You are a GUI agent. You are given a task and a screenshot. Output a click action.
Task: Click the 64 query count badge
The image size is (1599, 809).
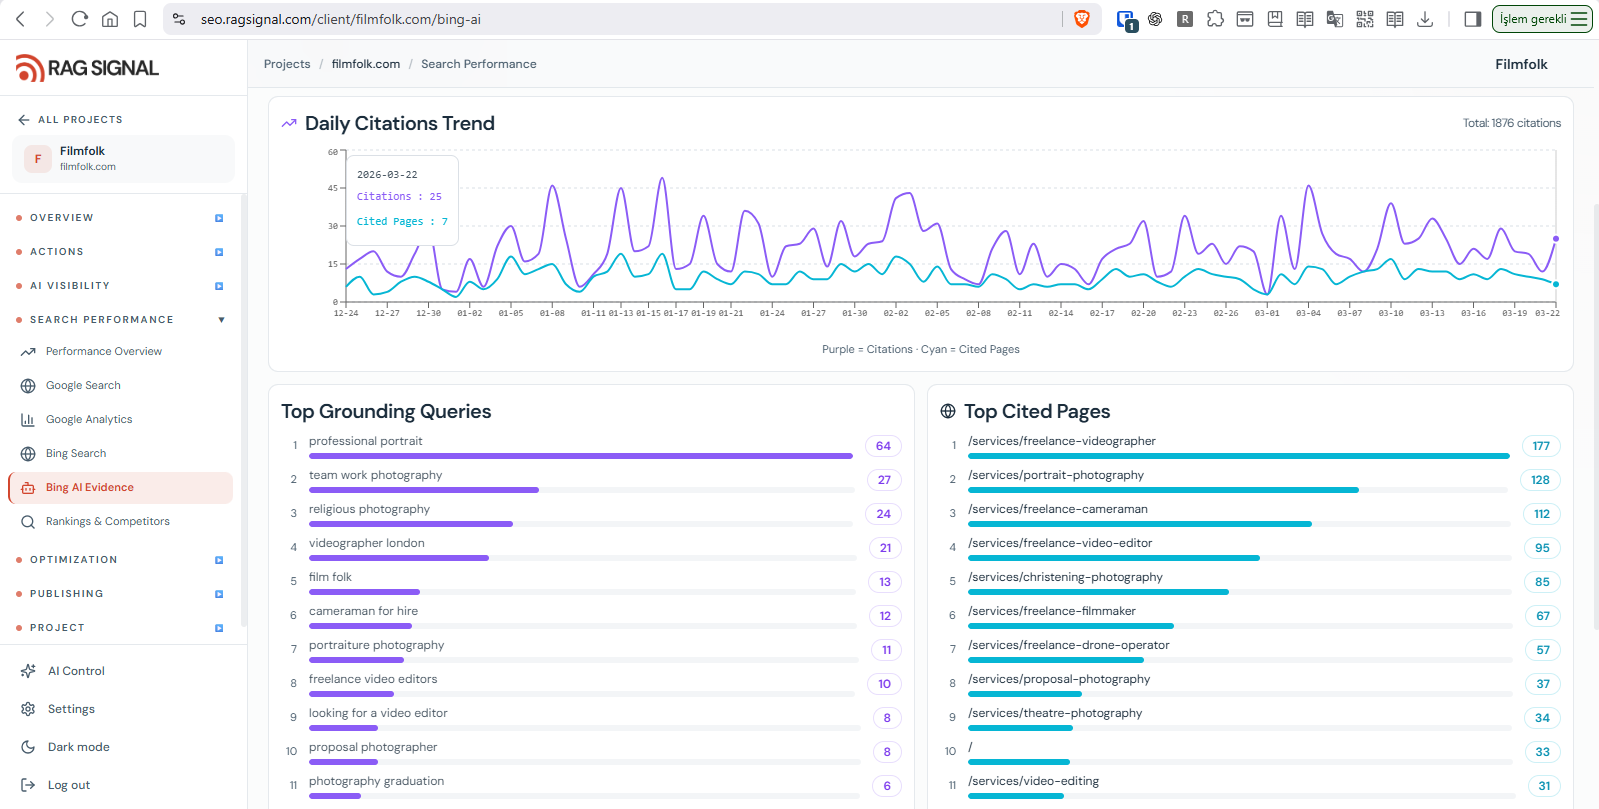883,446
